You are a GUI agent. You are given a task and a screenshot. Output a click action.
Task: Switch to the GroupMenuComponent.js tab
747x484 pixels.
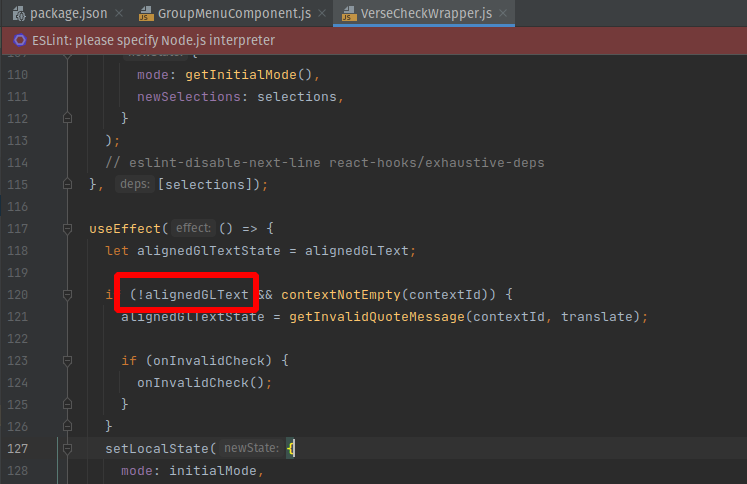pos(234,13)
